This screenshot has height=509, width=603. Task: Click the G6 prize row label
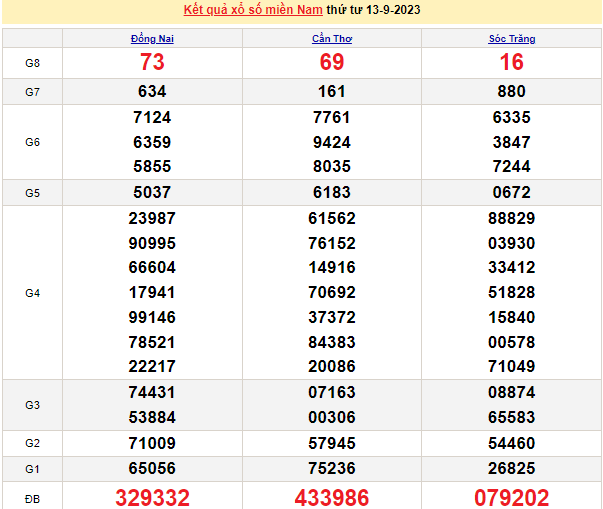click(32, 142)
